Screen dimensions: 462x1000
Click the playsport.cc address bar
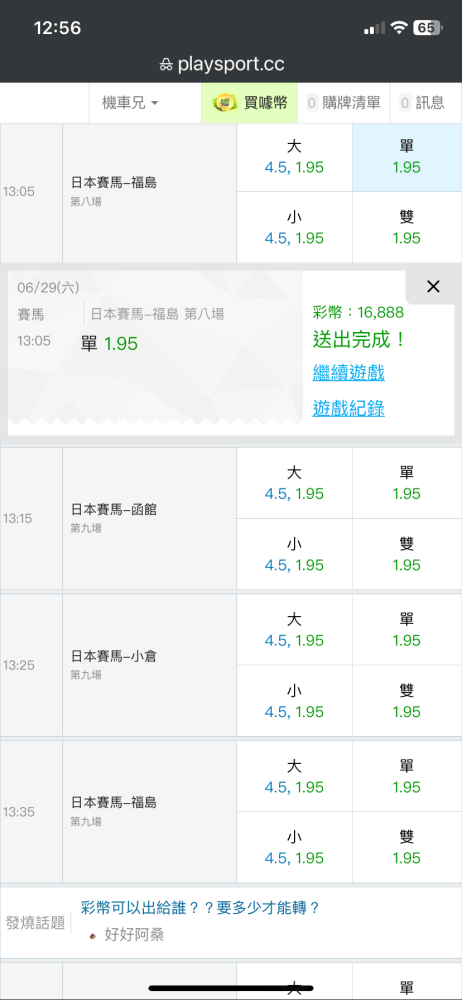pyautogui.click(x=231, y=64)
